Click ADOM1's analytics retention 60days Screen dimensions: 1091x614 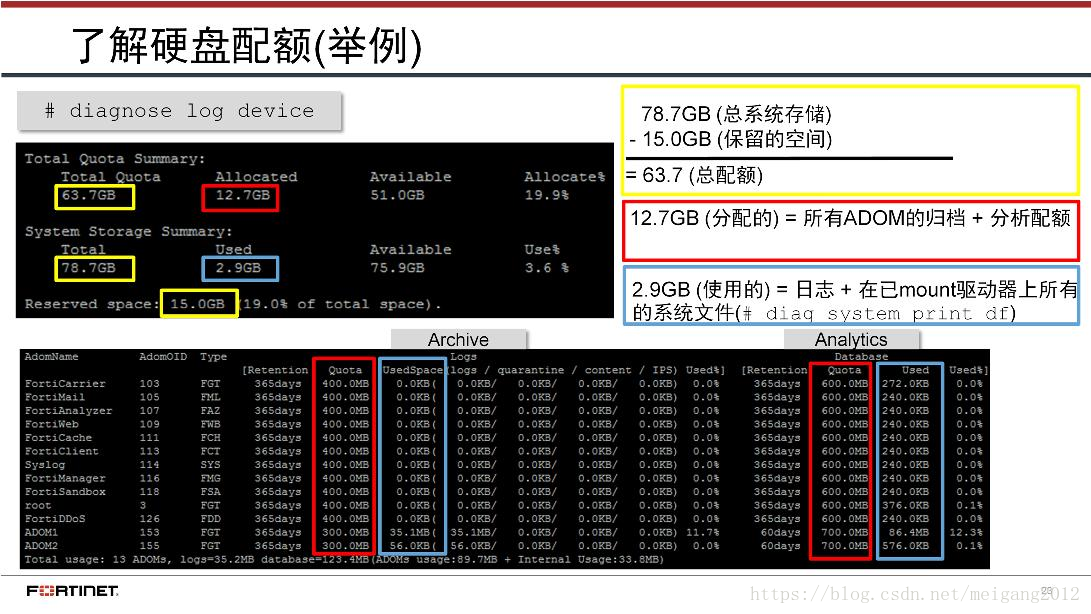[x=780, y=533]
